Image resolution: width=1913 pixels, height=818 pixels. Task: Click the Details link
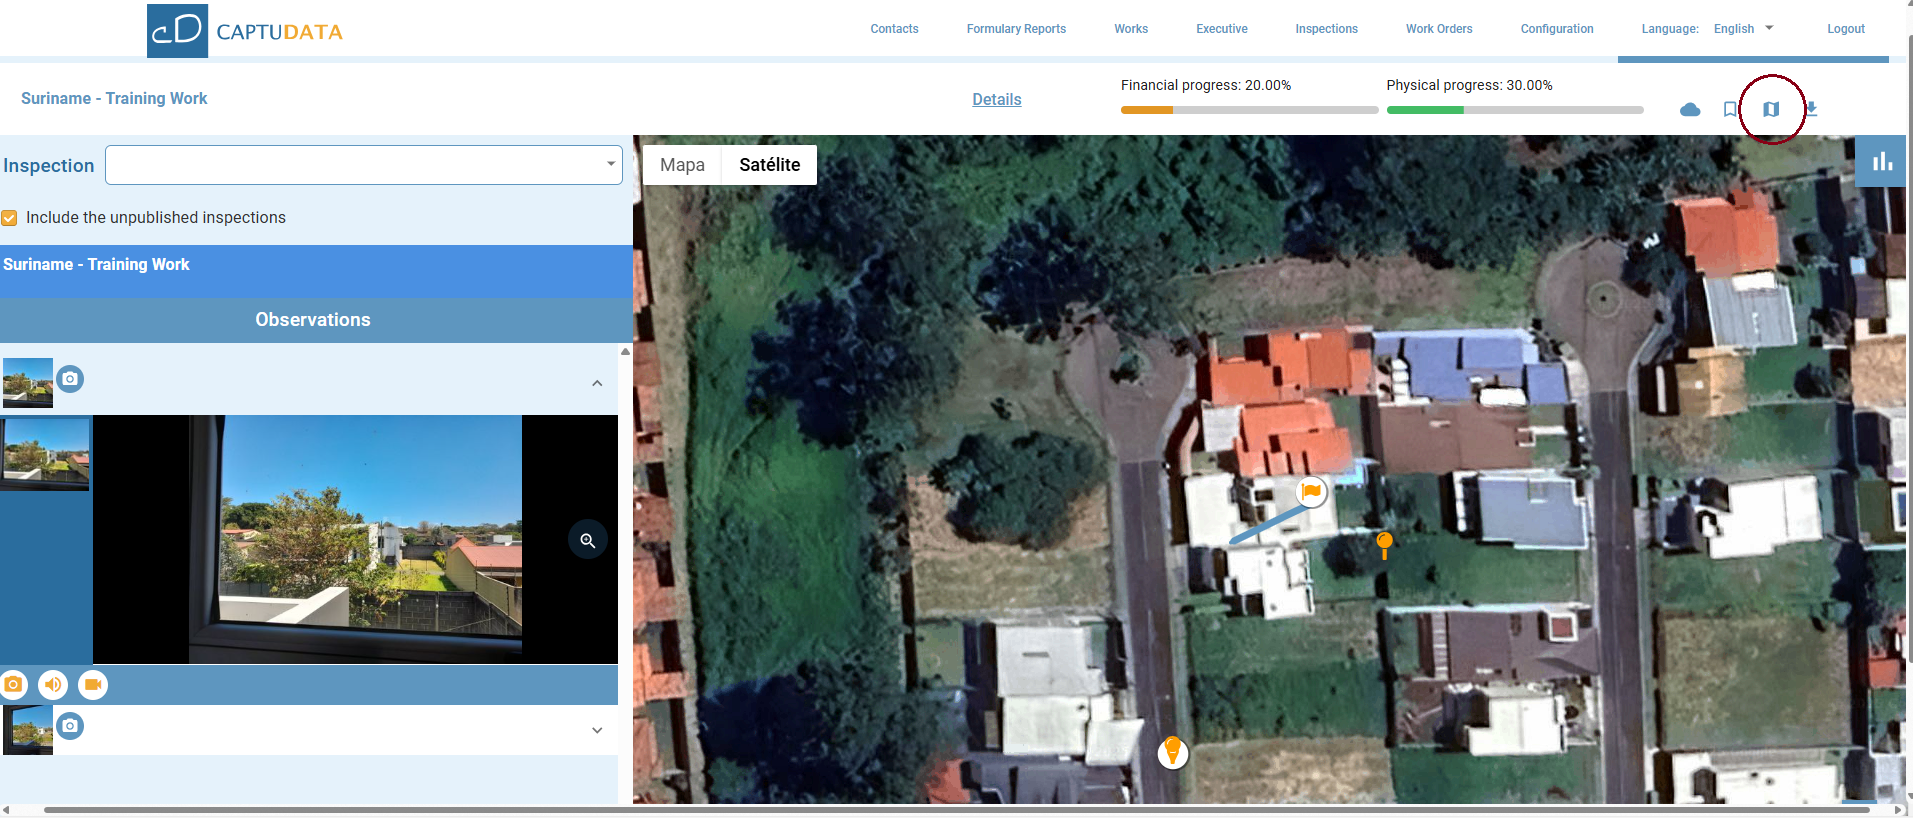(x=996, y=99)
